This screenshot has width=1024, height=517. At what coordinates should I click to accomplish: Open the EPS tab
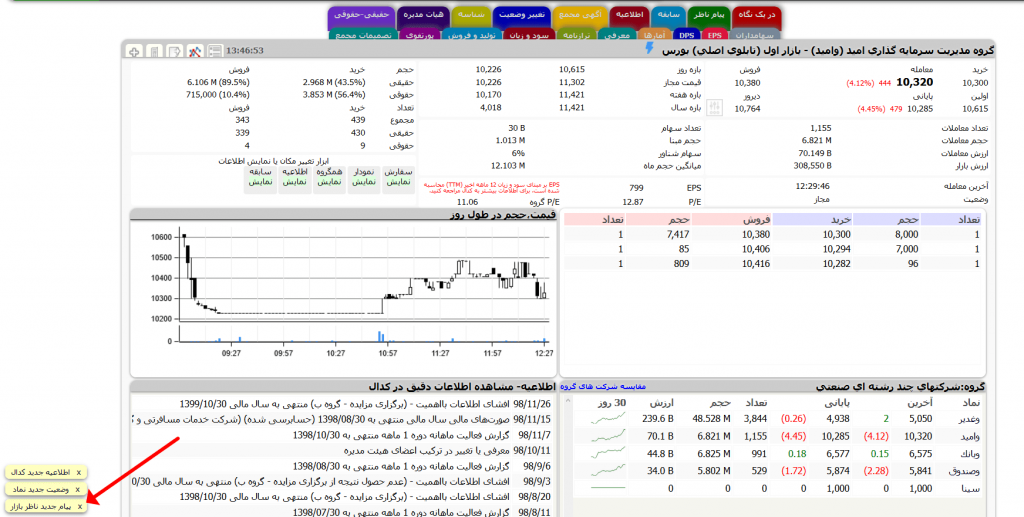coord(714,35)
